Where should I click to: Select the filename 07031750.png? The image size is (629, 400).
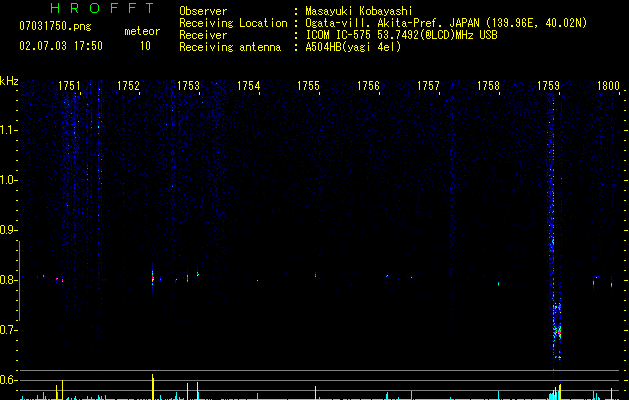pyautogui.click(x=55, y=27)
